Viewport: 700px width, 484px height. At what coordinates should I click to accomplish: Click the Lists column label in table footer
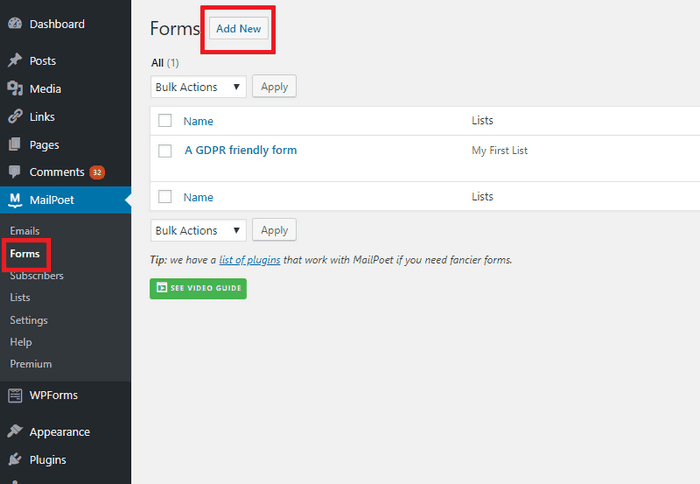(x=483, y=197)
